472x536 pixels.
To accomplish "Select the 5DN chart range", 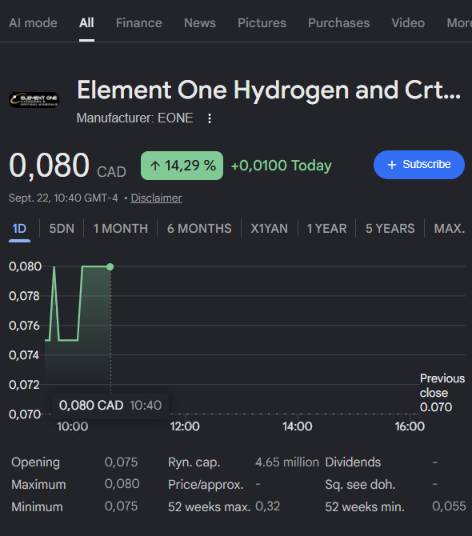I will (62, 228).
